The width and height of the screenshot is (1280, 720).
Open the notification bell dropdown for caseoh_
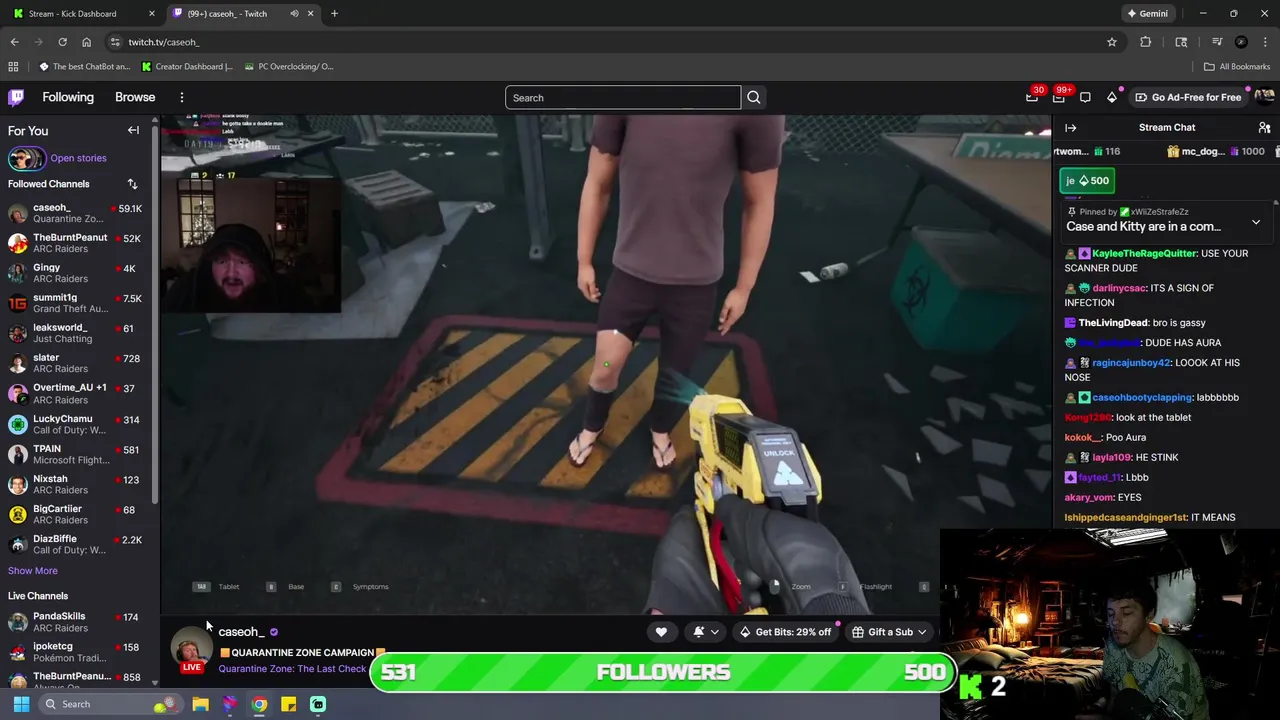tap(705, 632)
